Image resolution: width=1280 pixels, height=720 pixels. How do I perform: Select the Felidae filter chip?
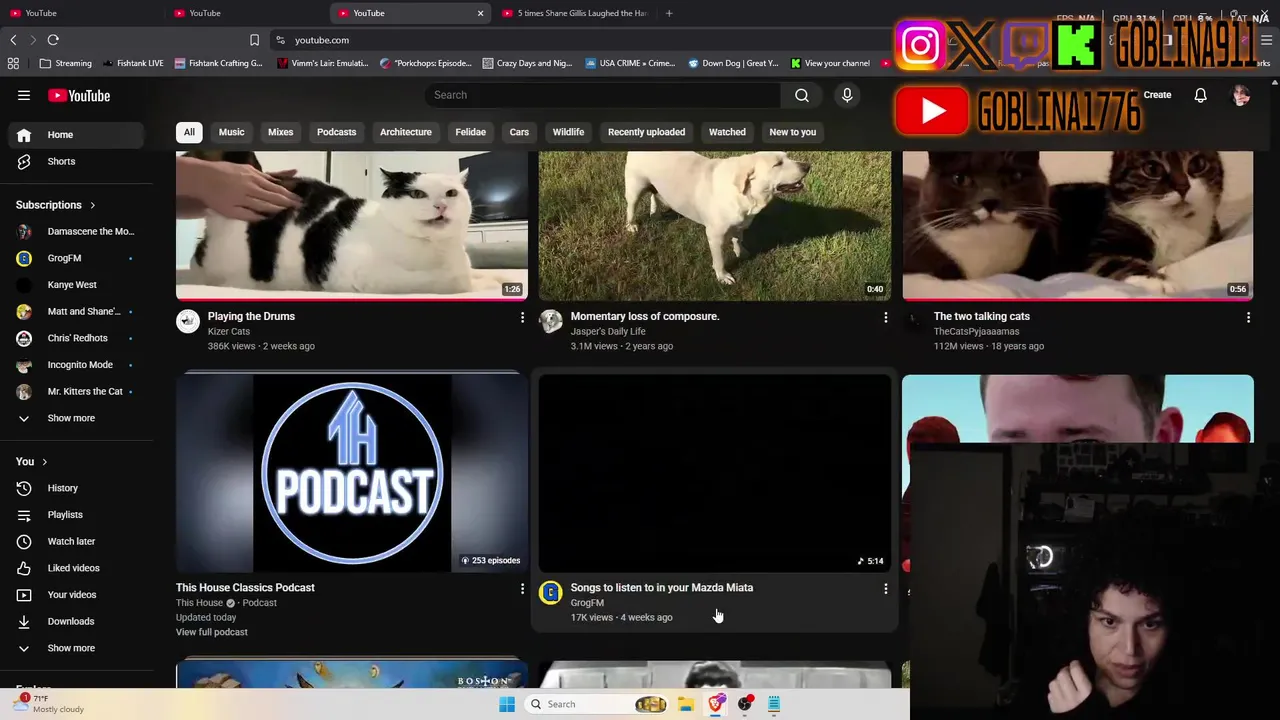(x=470, y=132)
